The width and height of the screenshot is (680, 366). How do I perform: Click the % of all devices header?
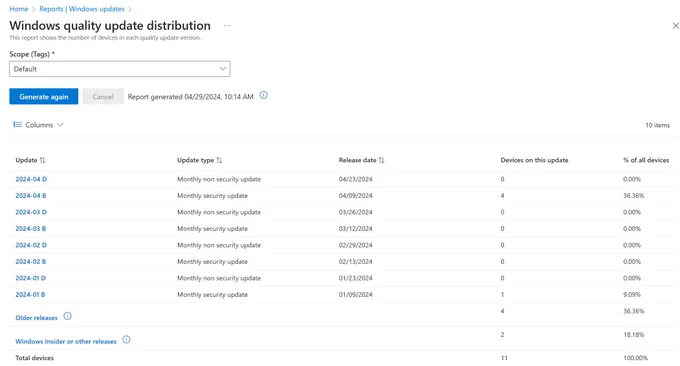click(646, 160)
